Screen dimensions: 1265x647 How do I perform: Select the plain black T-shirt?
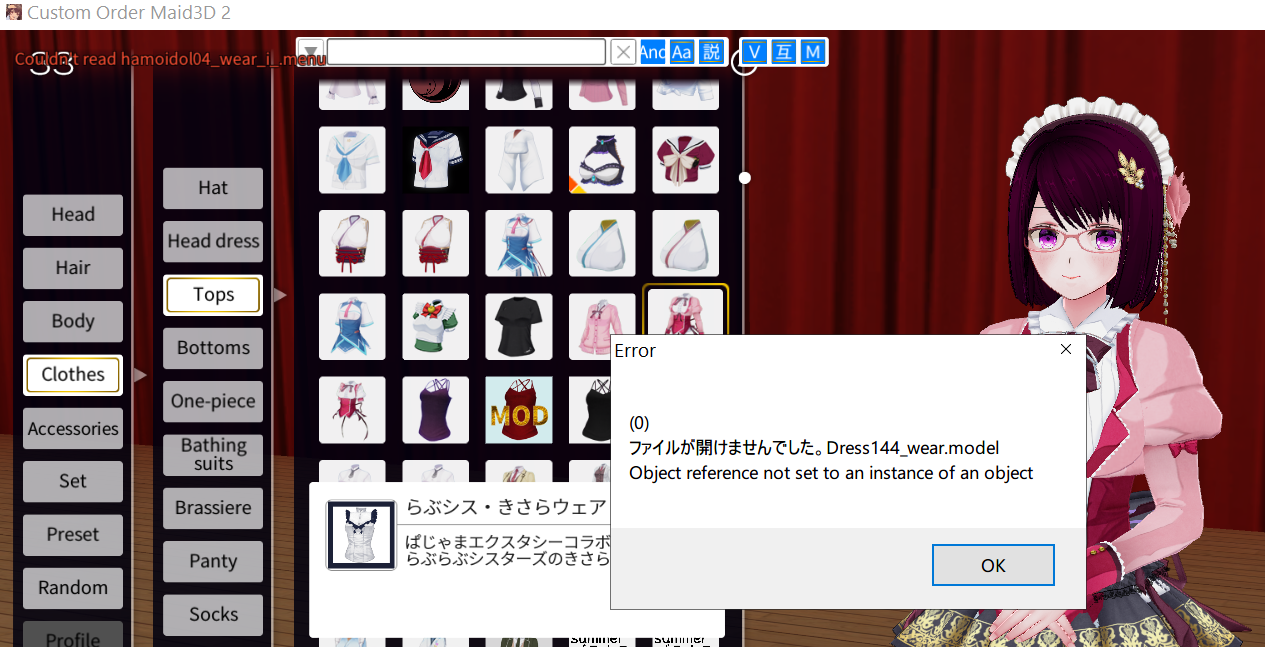[519, 326]
